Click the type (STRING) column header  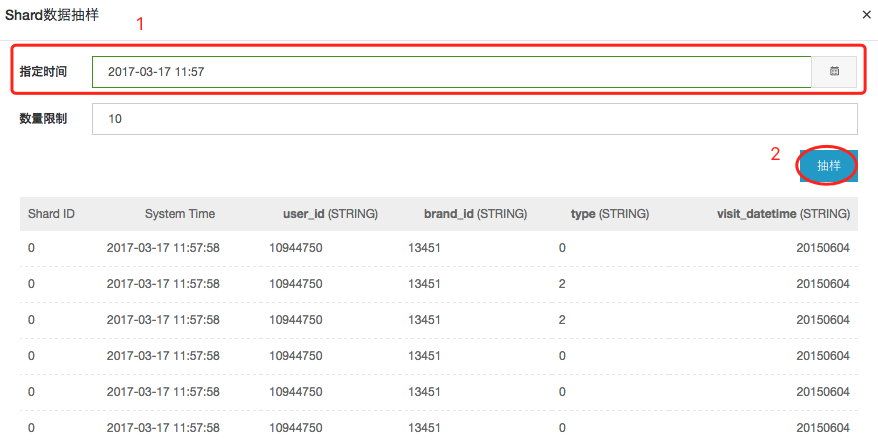609,214
